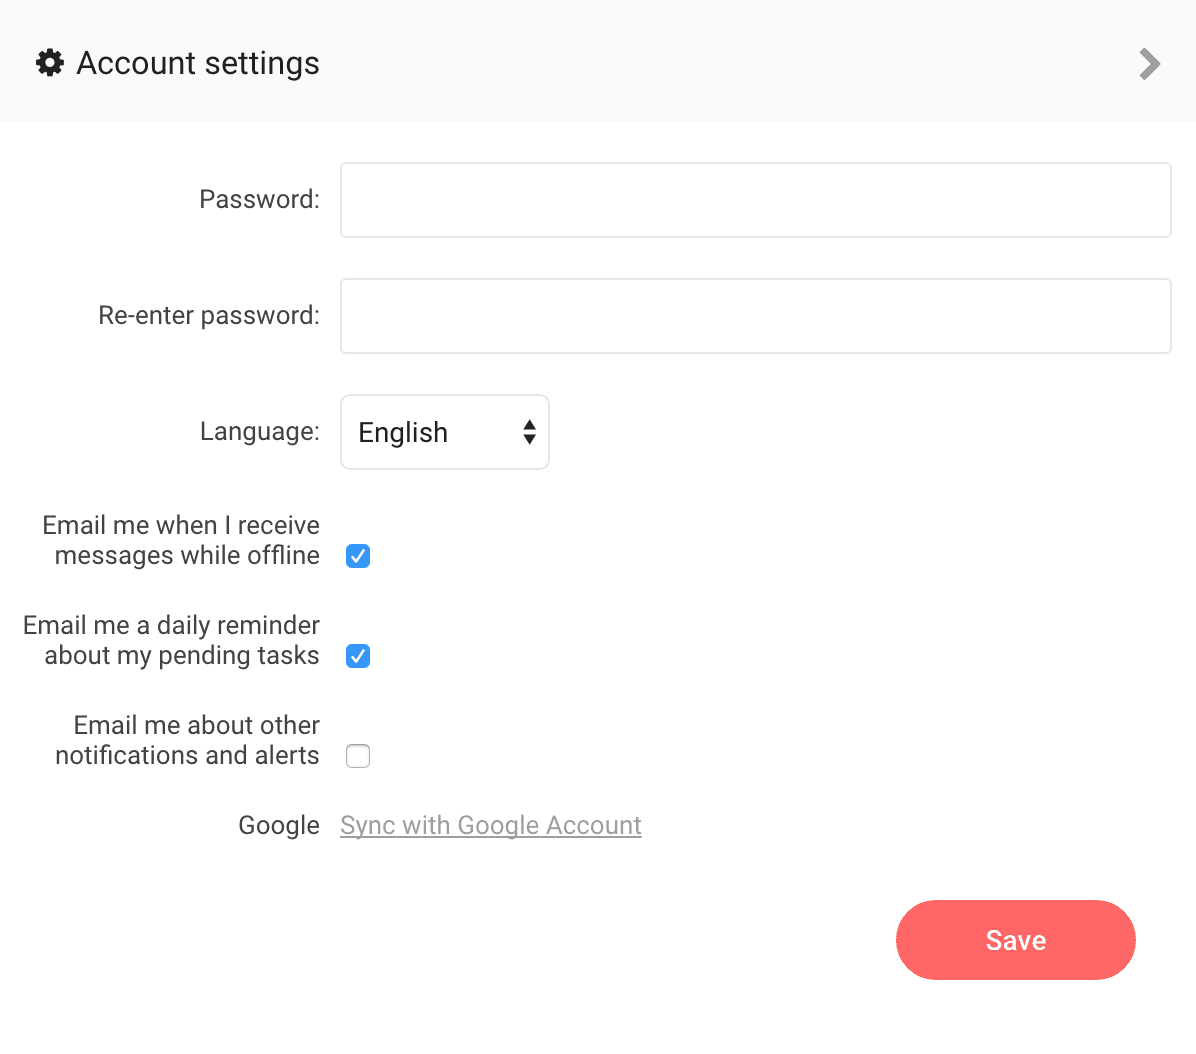Click the Google label text

[278, 825]
